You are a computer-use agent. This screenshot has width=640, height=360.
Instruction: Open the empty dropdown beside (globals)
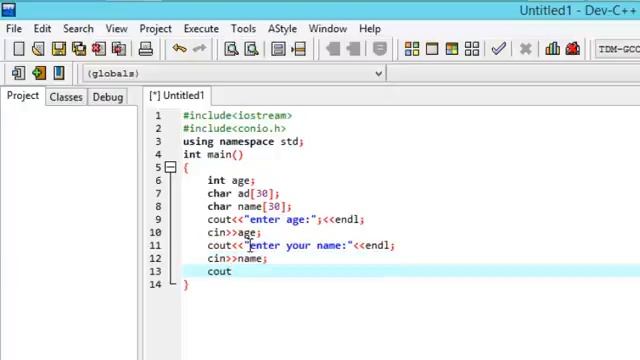(513, 73)
